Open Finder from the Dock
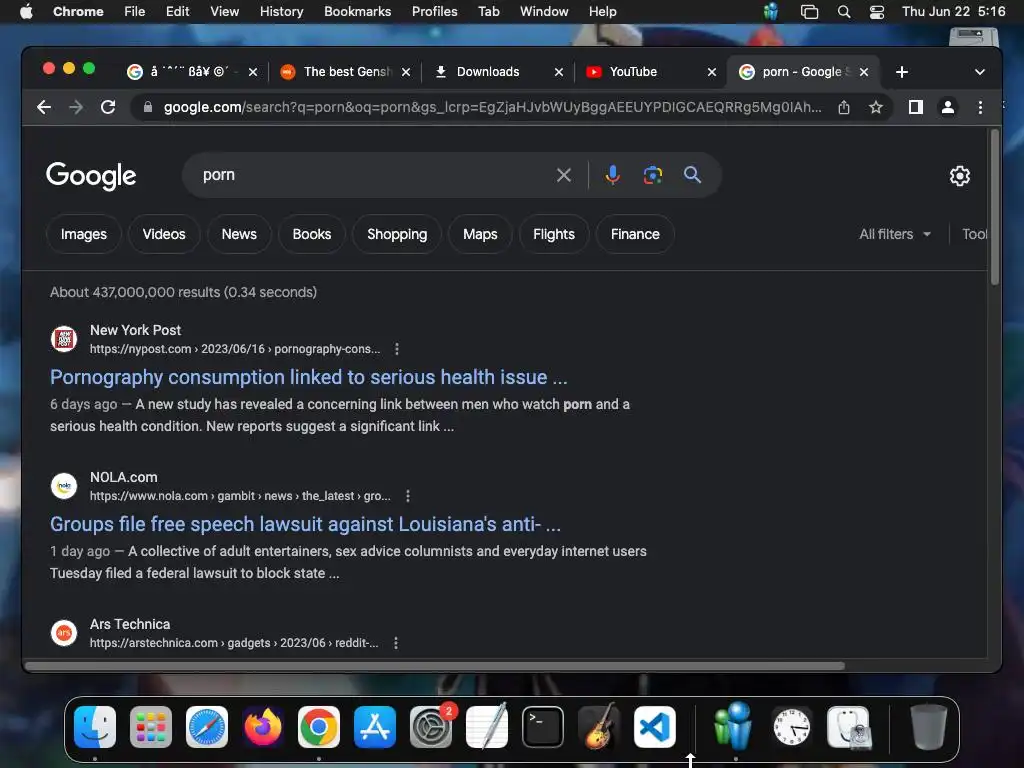 [x=95, y=727]
